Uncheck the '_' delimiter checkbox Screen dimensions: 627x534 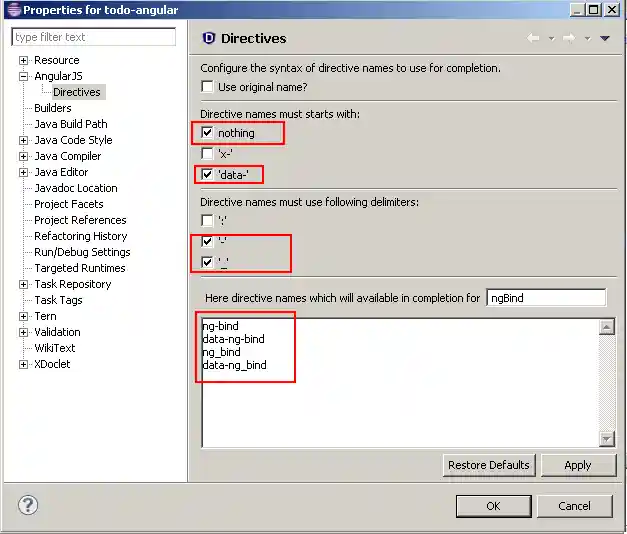[207, 262]
